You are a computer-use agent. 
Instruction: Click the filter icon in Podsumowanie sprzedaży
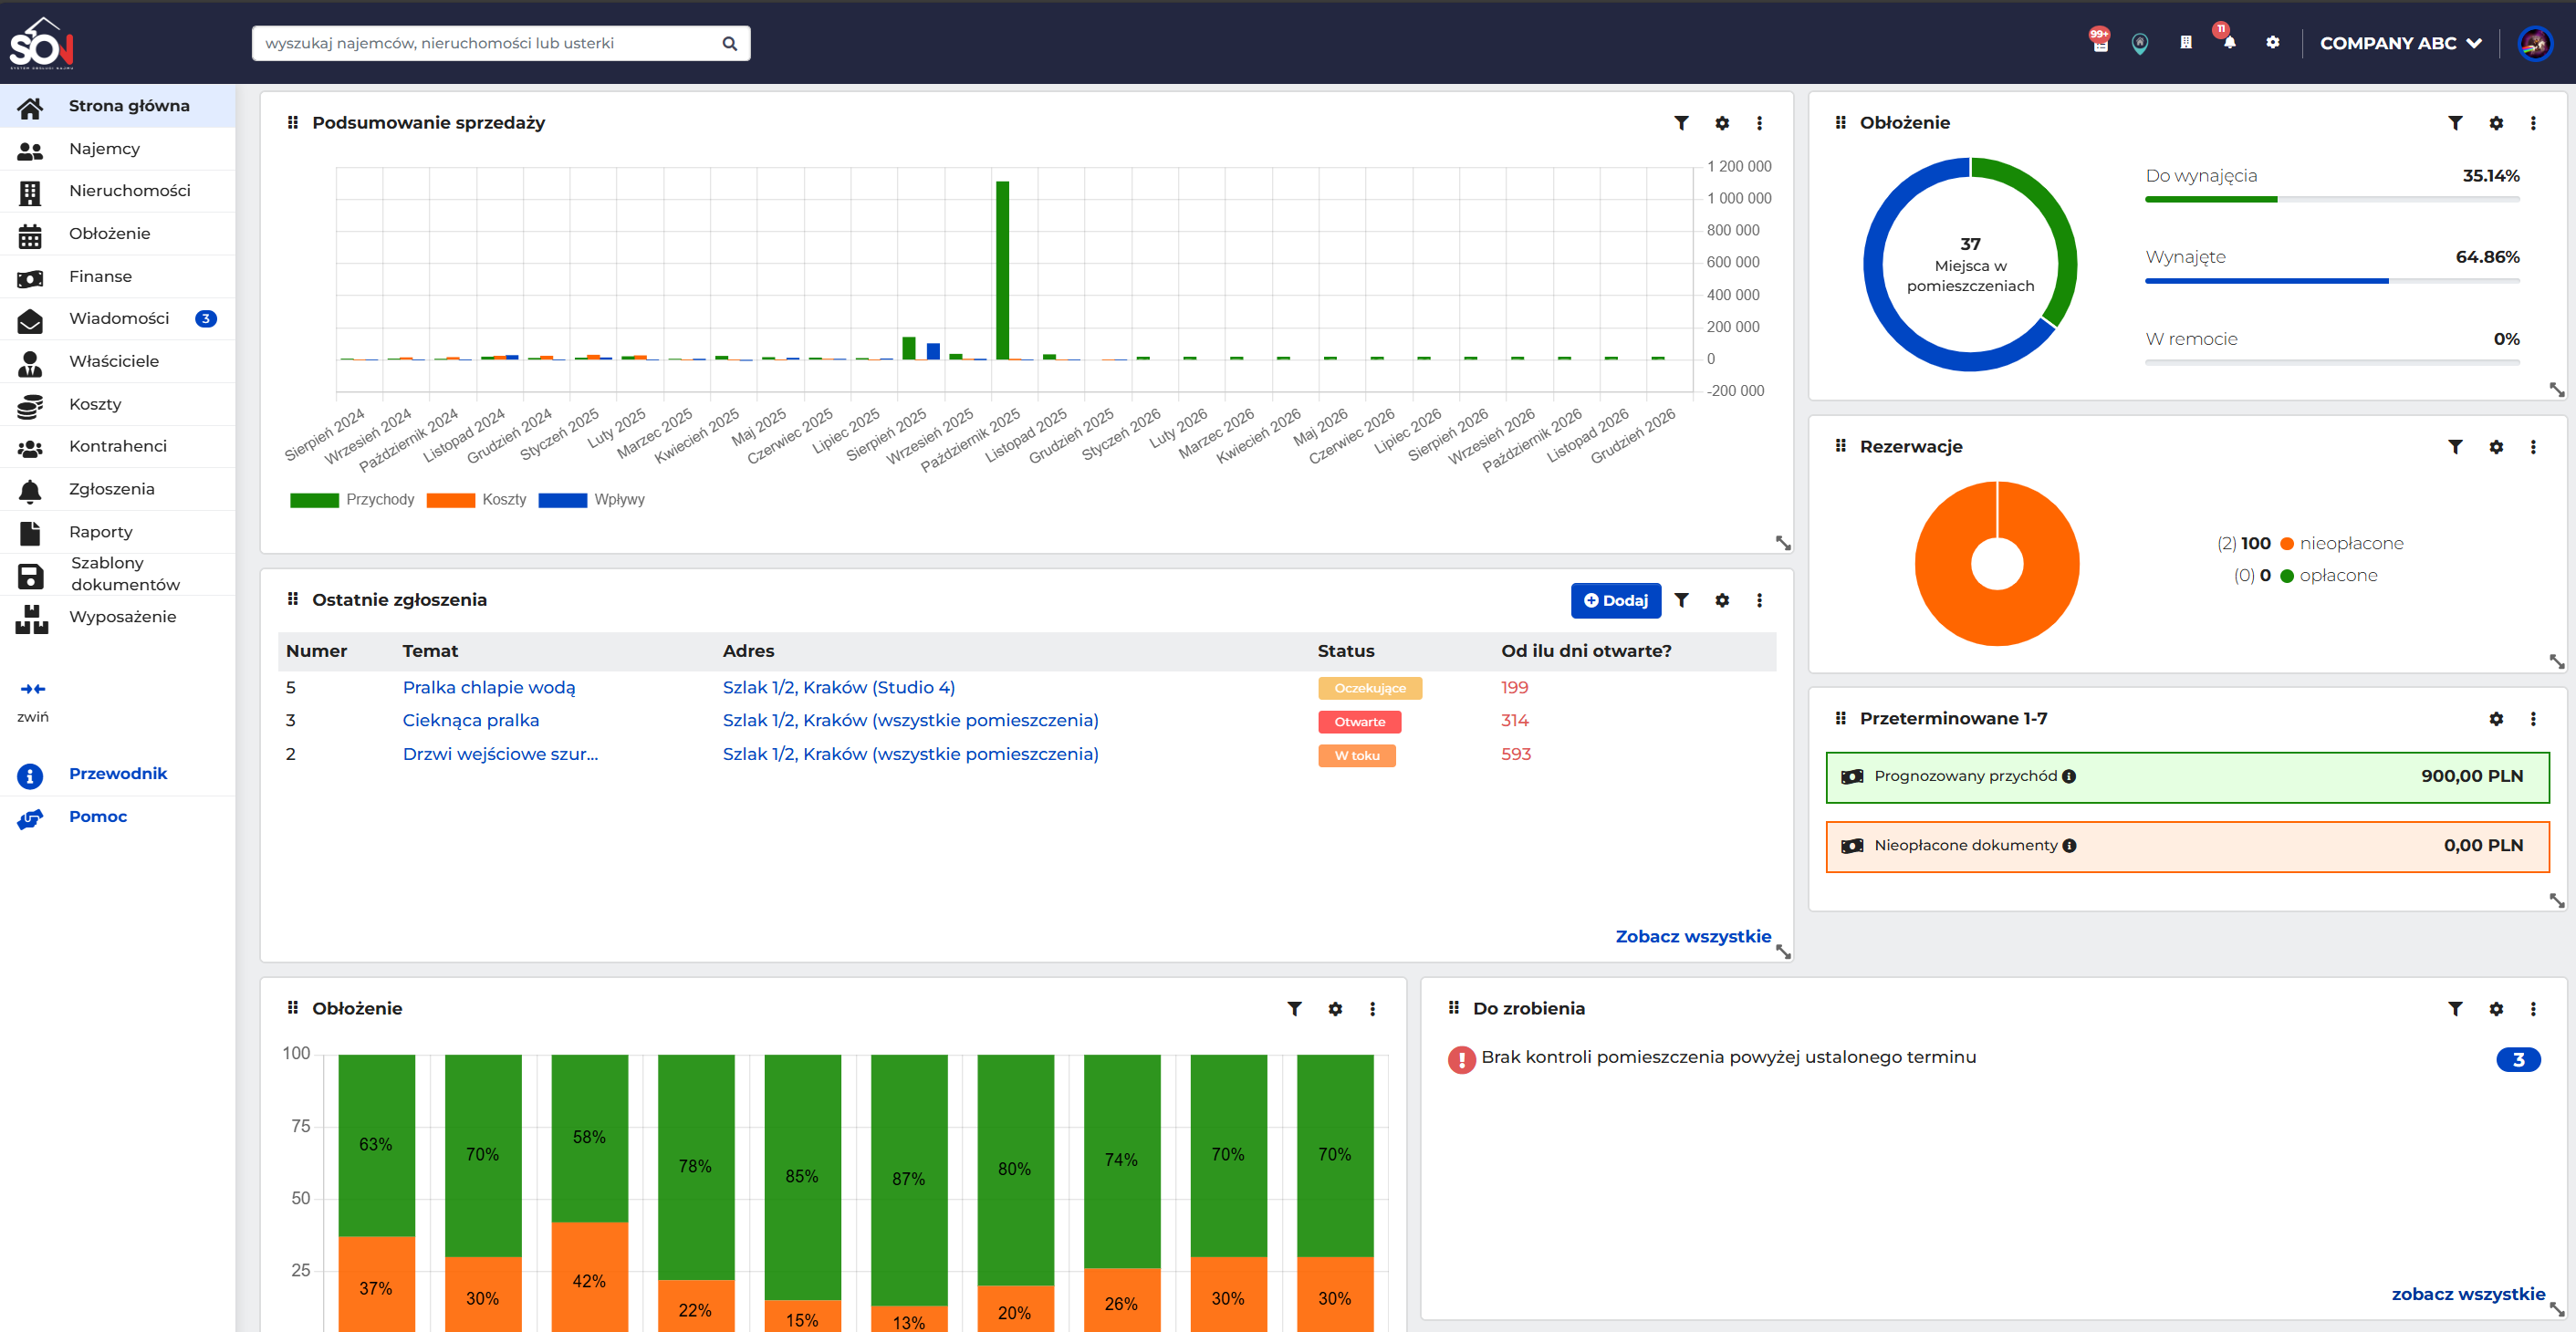click(1681, 123)
